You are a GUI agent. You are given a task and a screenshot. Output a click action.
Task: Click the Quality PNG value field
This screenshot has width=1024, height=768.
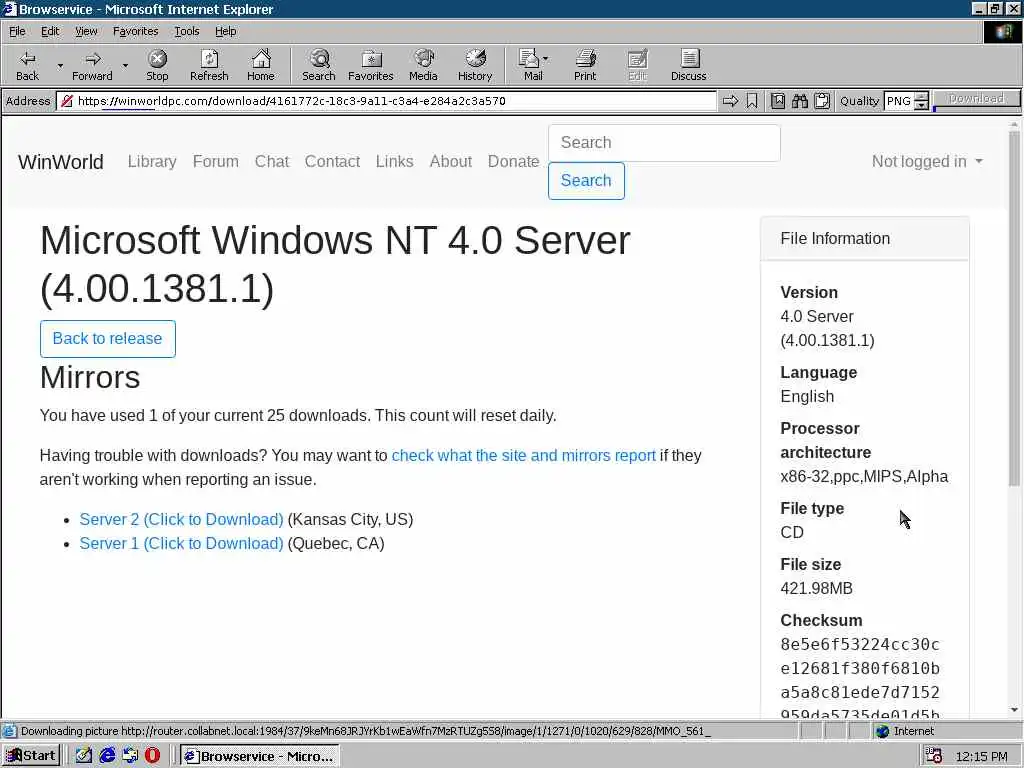pyautogui.click(x=899, y=101)
